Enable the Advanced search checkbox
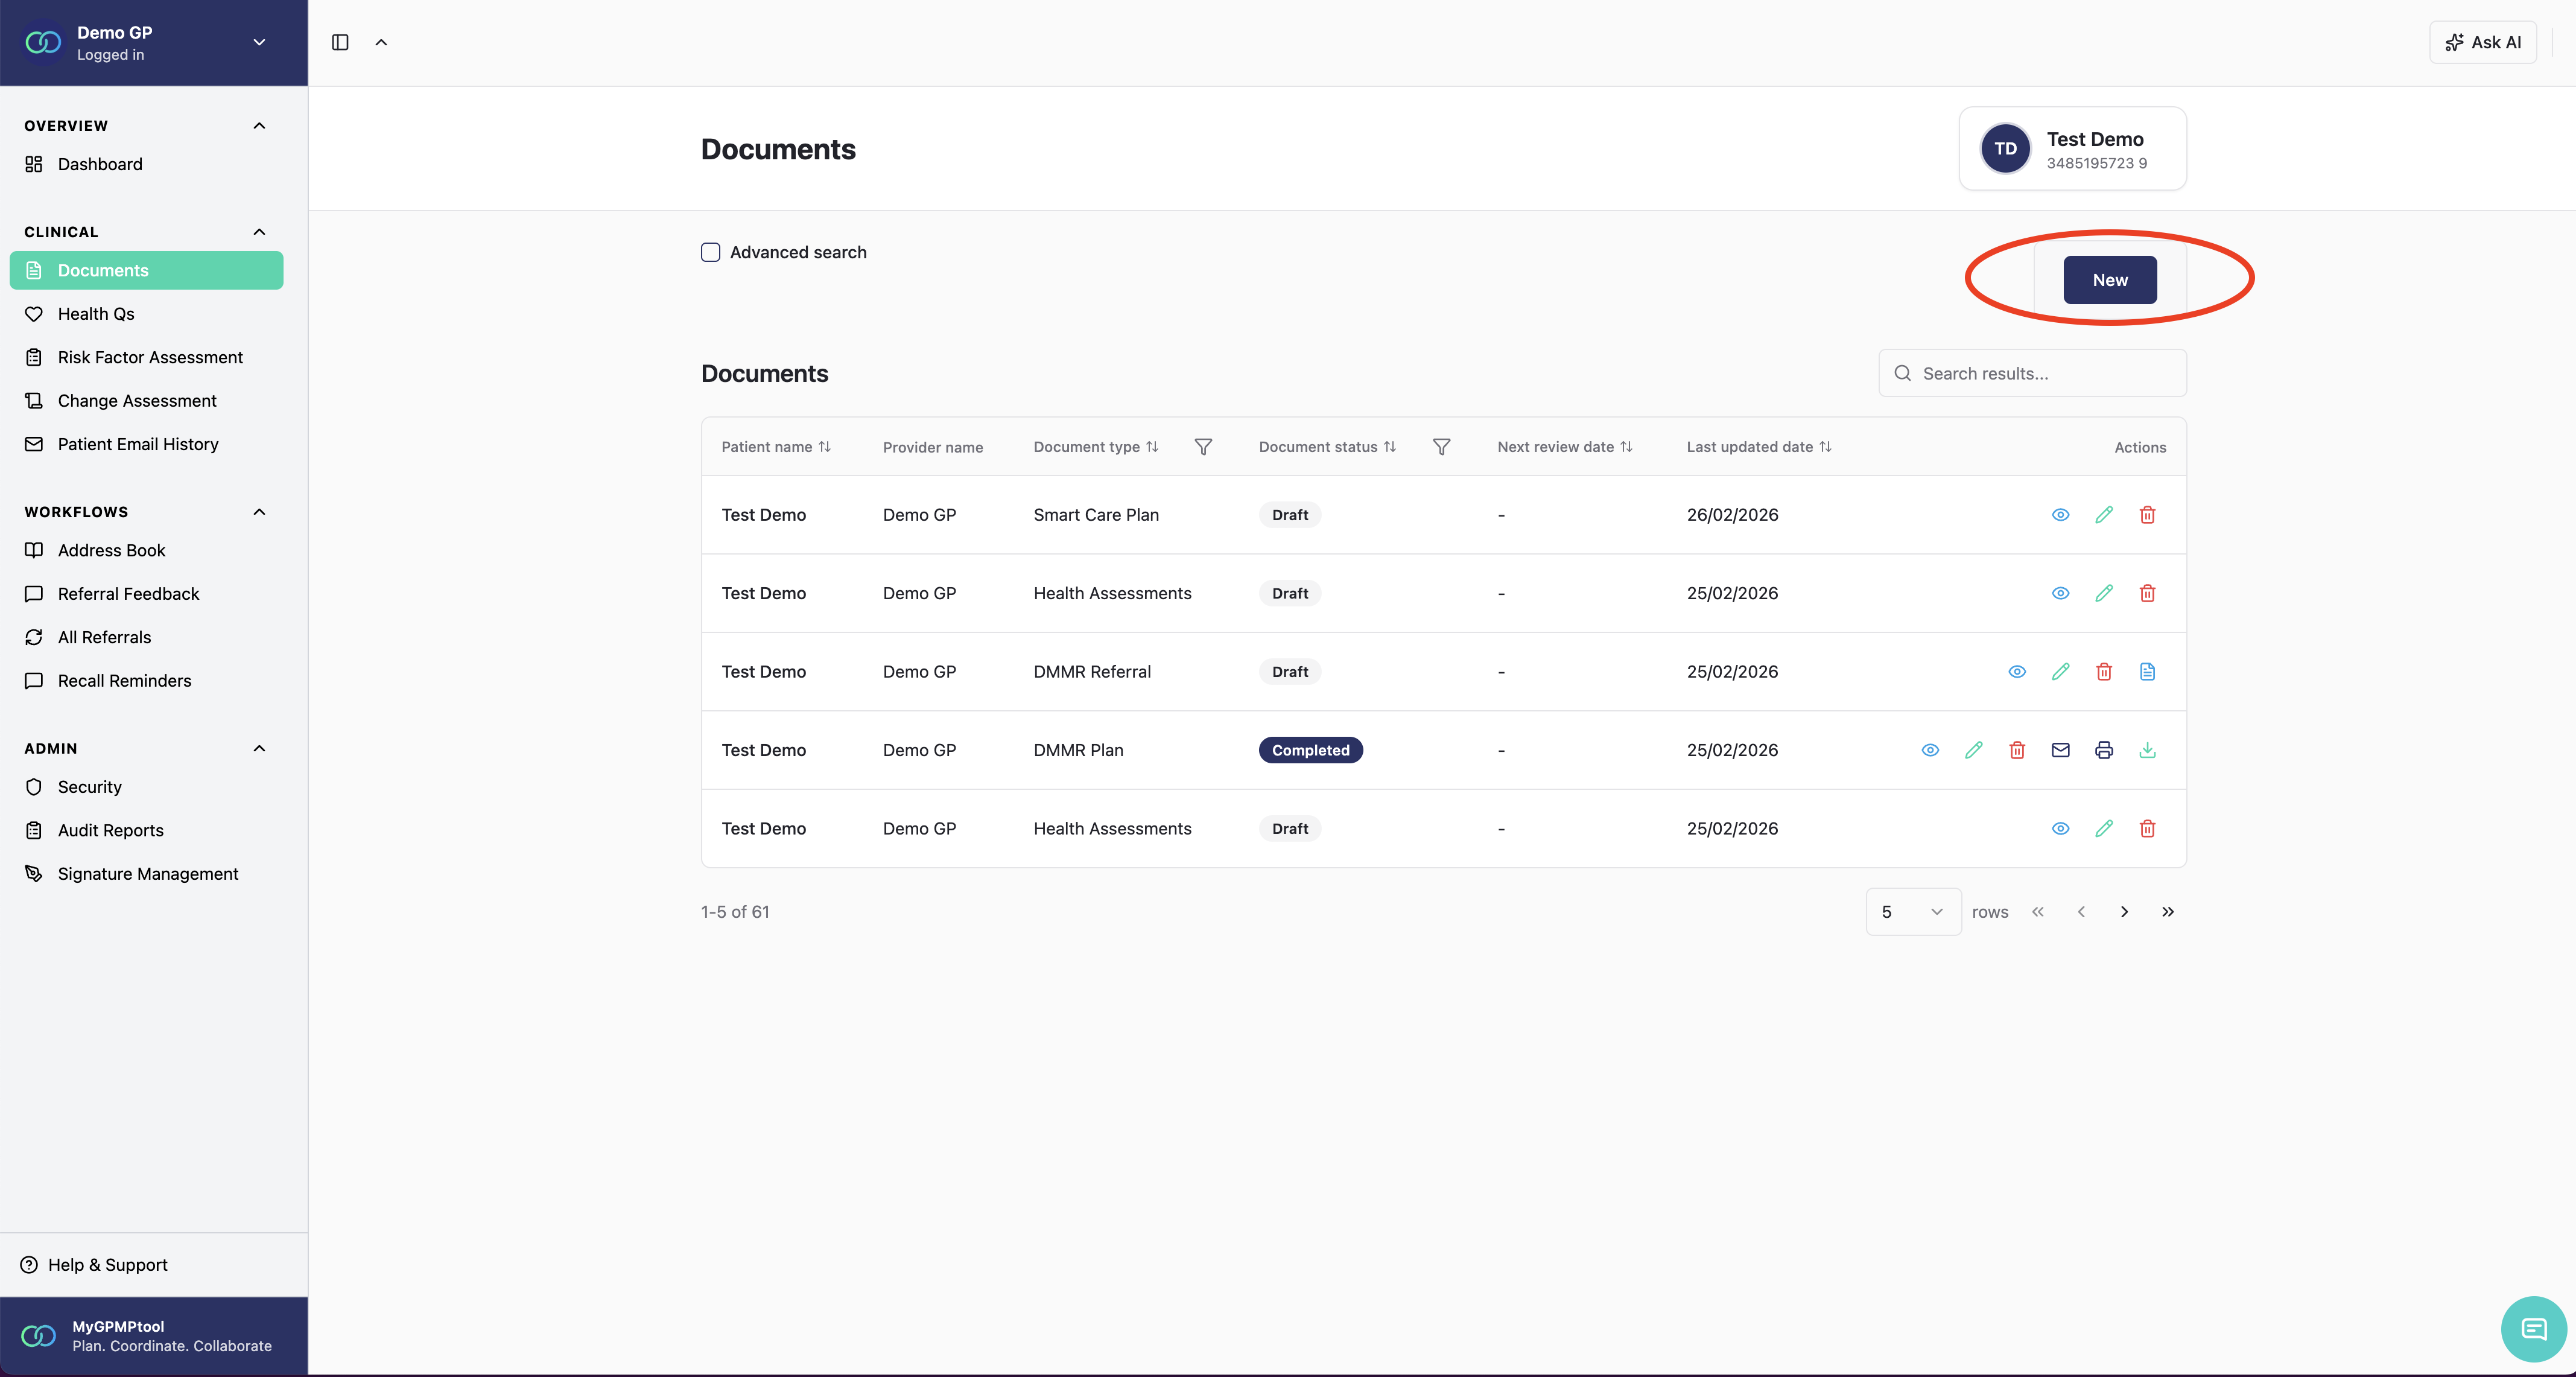 click(711, 252)
